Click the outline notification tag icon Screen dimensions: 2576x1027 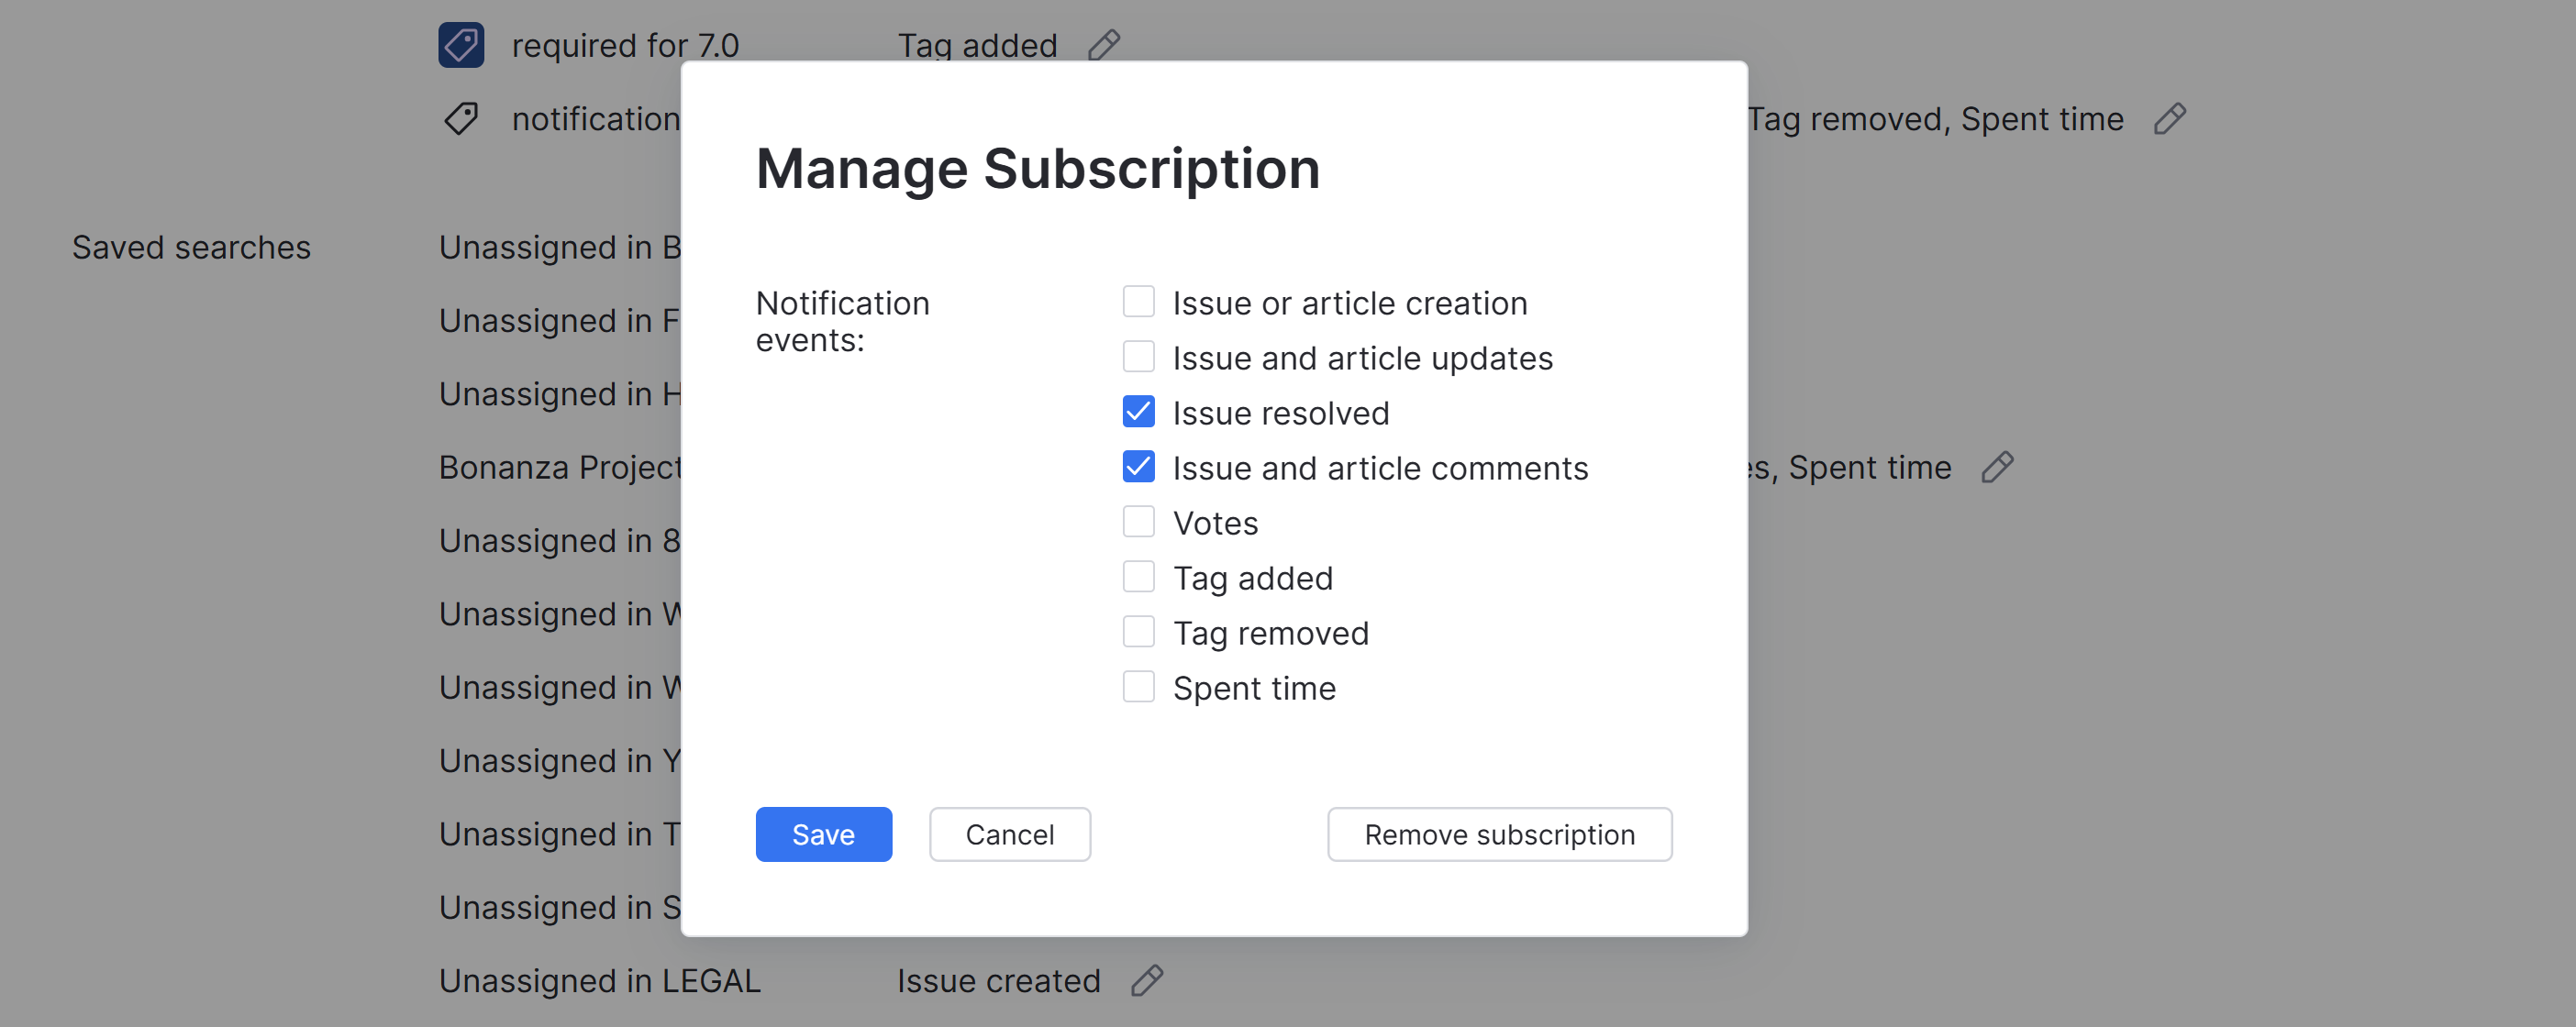tap(461, 119)
